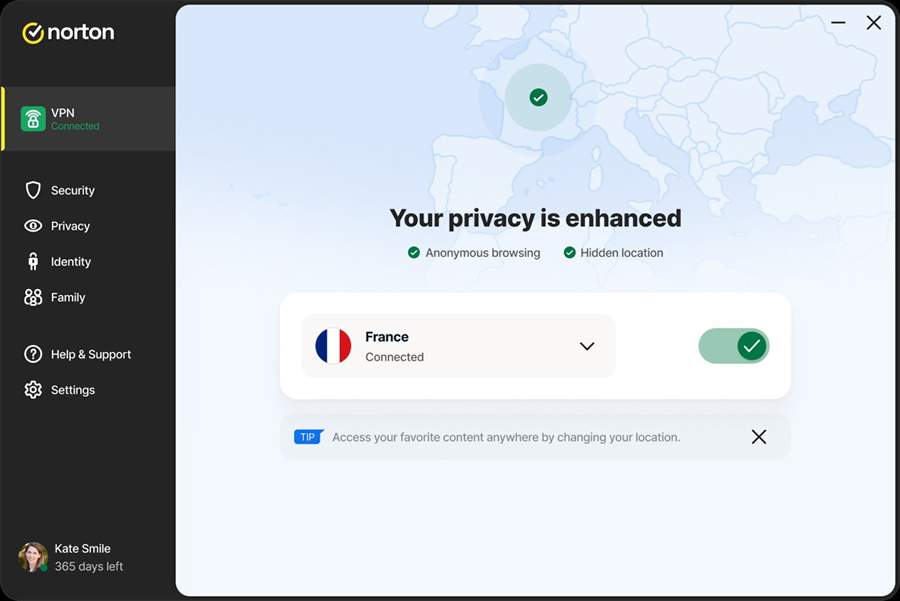Image resolution: width=900 pixels, height=601 pixels.
Task: Click the Family icon in sidebar
Action: (x=33, y=297)
